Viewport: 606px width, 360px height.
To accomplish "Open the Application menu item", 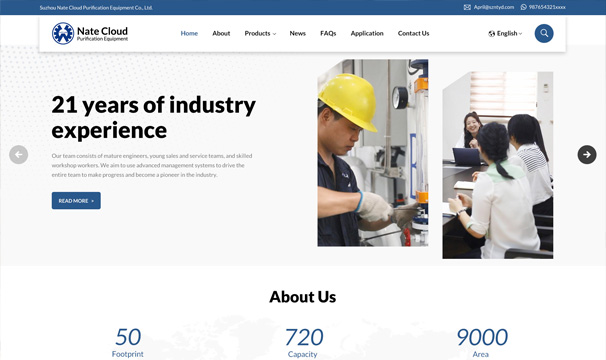I will (x=367, y=34).
